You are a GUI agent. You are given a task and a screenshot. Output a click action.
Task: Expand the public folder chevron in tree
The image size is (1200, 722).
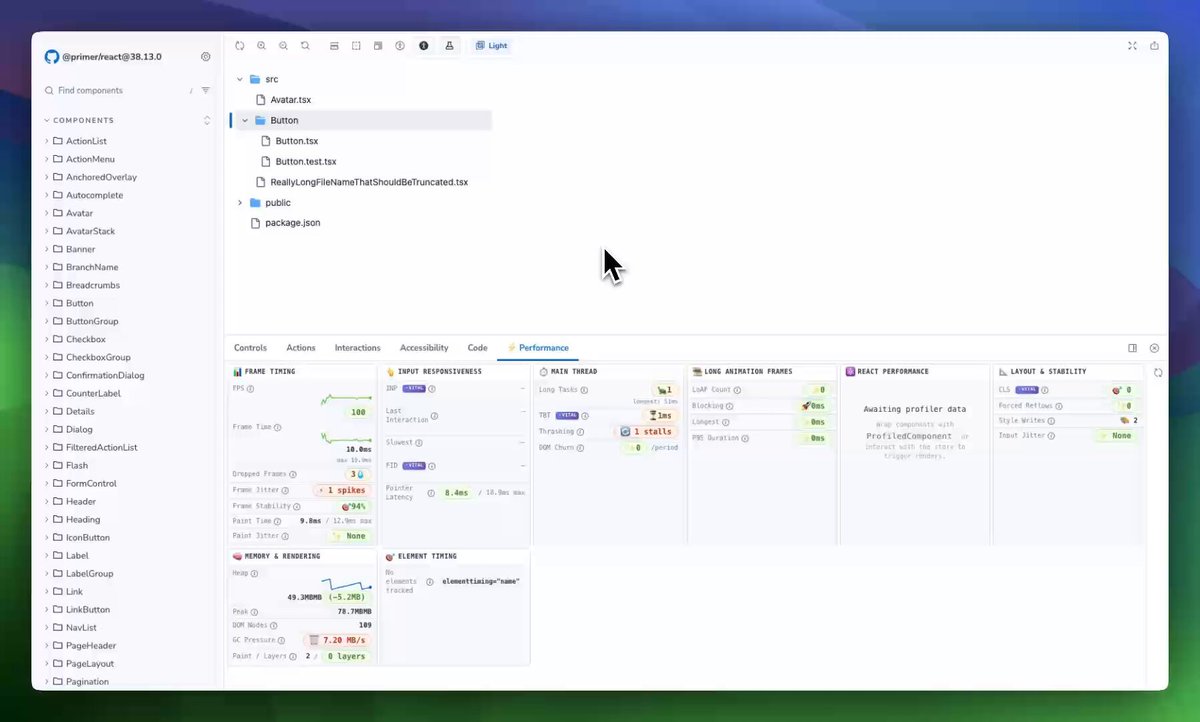pos(239,203)
